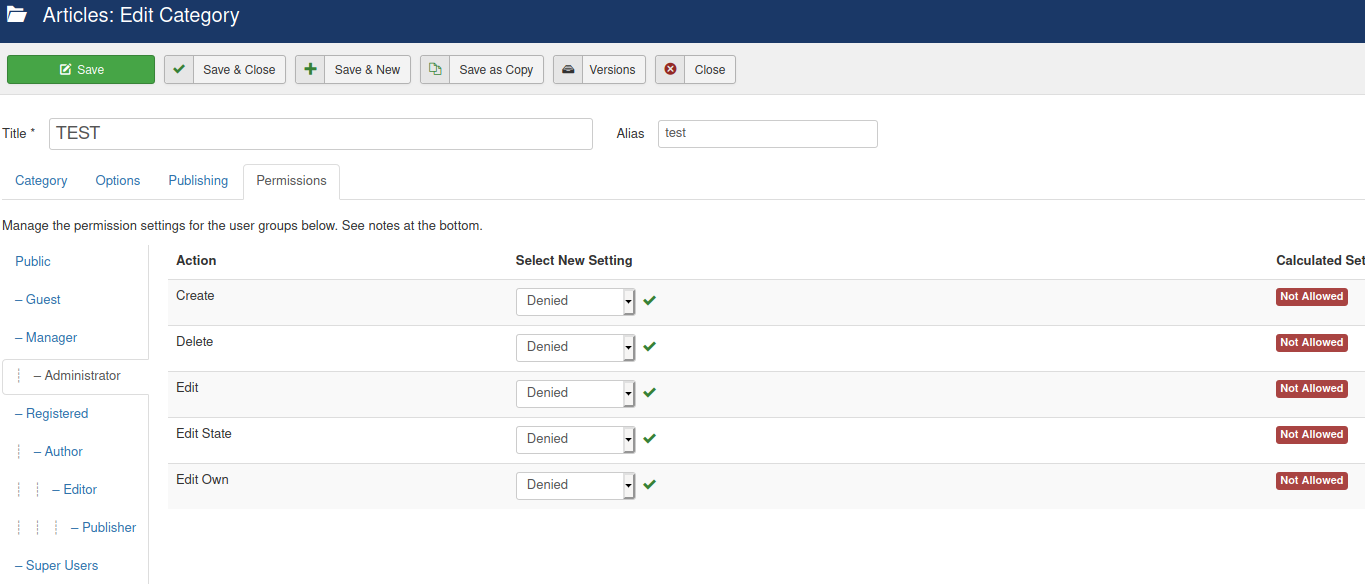Switch to the Category tab
Viewport: 1365px width, 584px height.
pos(41,181)
